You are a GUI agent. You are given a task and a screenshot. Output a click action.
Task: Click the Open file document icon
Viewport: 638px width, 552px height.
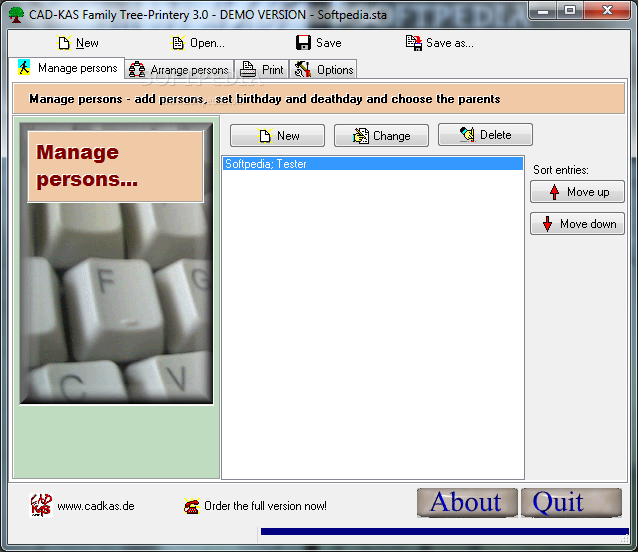point(177,43)
